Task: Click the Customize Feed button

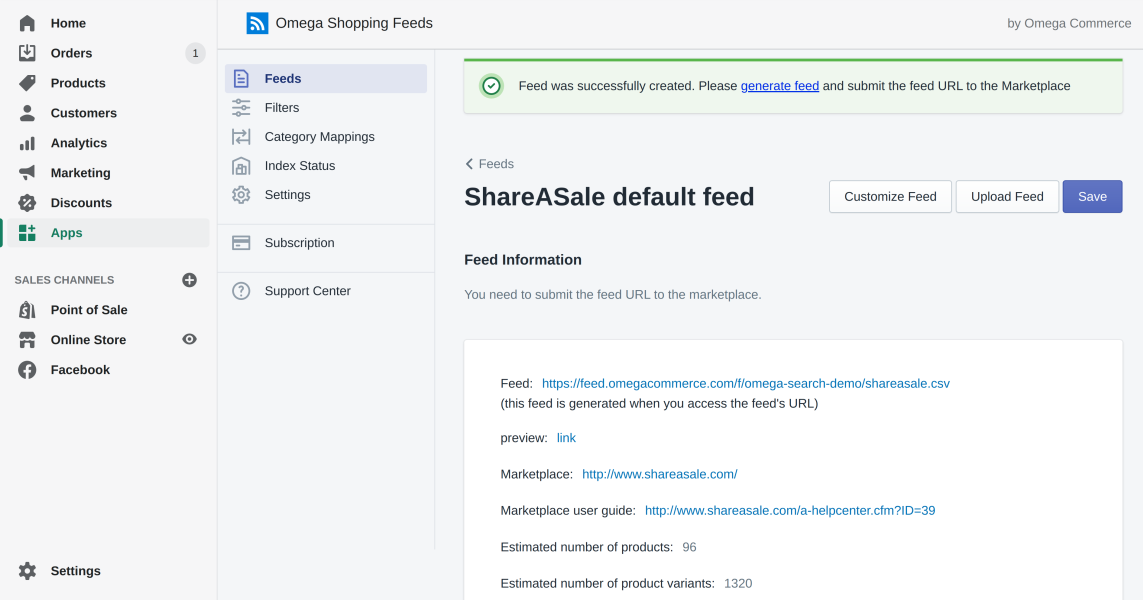Action: click(x=890, y=197)
